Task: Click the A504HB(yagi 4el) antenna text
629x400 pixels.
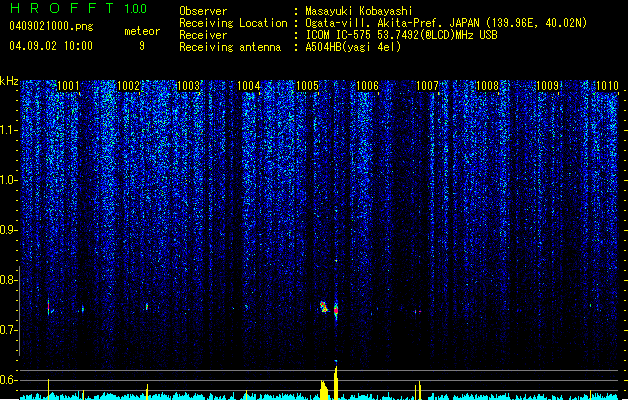Action: pos(353,47)
